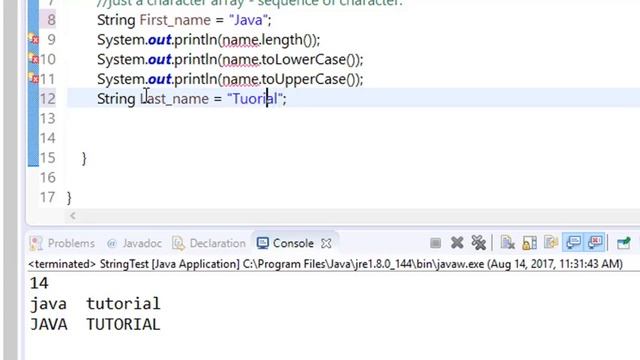Close the Console view with its X

[x=326, y=244]
